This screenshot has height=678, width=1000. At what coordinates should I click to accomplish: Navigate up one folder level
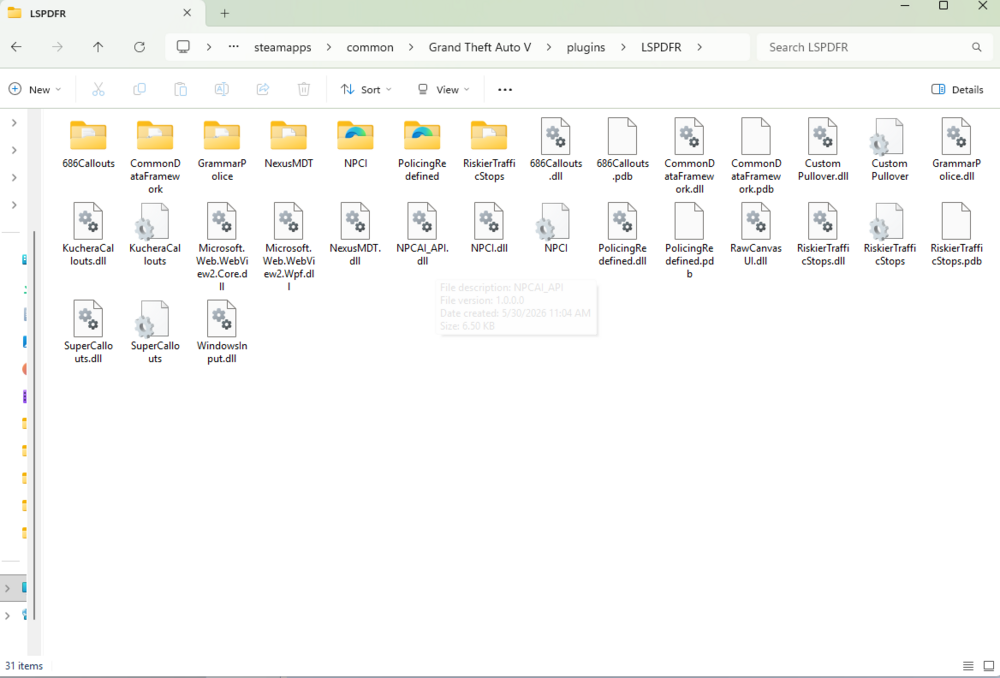(98, 47)
